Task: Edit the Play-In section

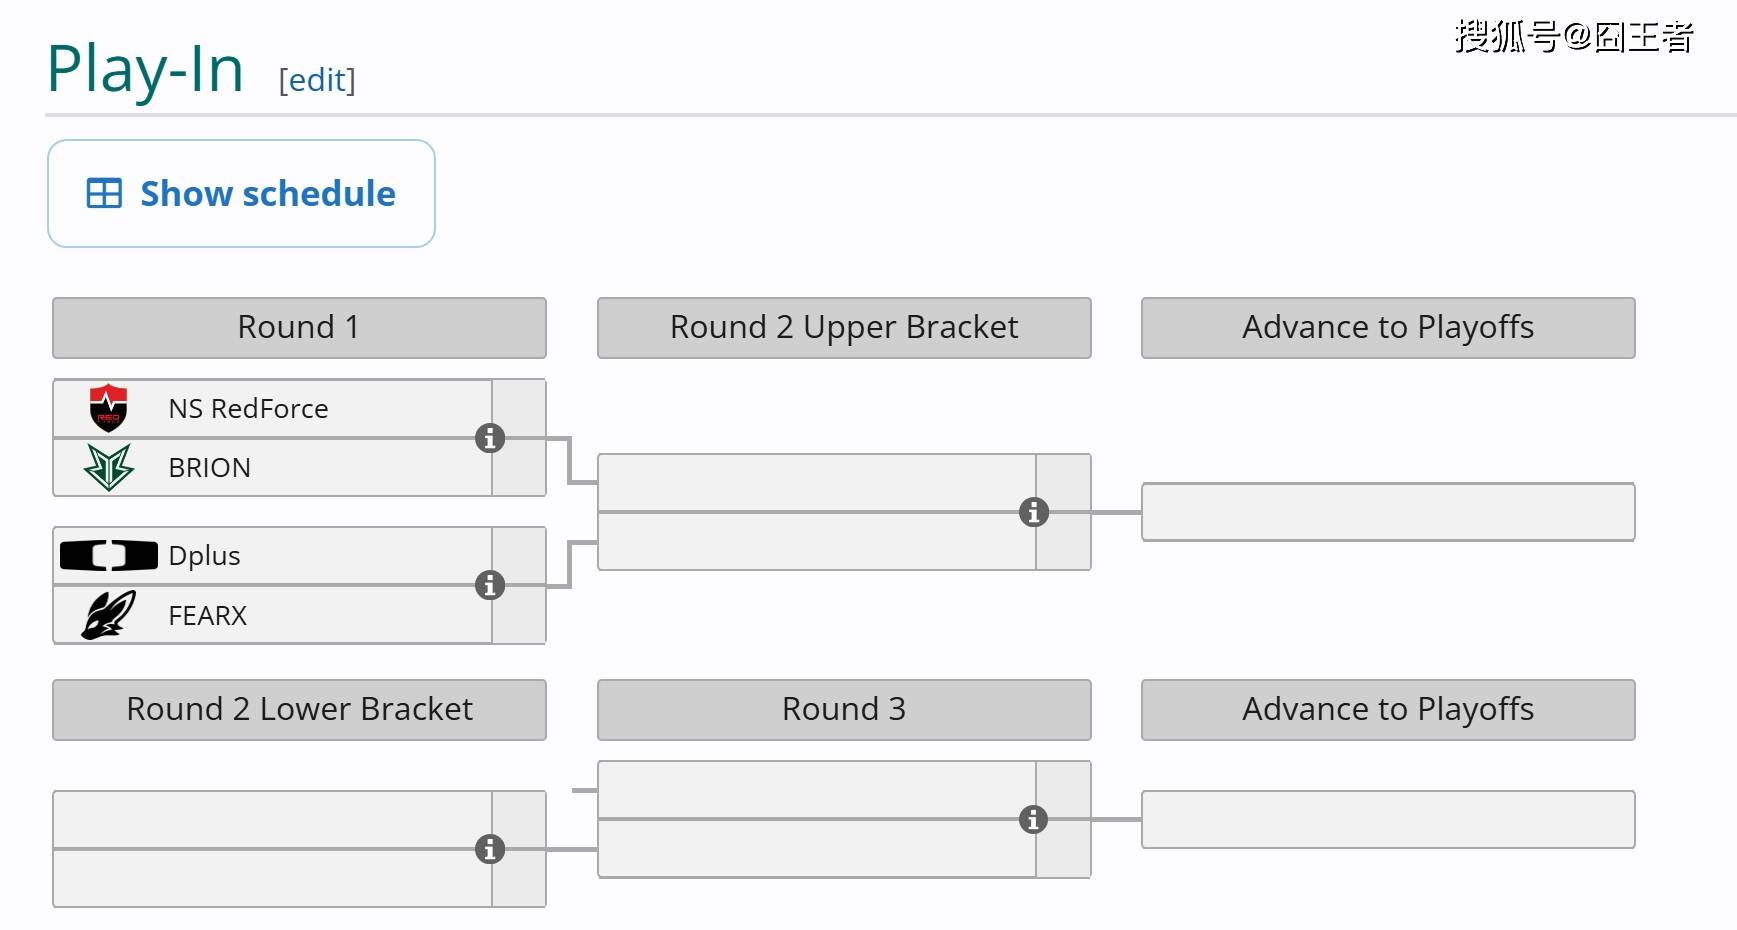Action: [317, 80]
